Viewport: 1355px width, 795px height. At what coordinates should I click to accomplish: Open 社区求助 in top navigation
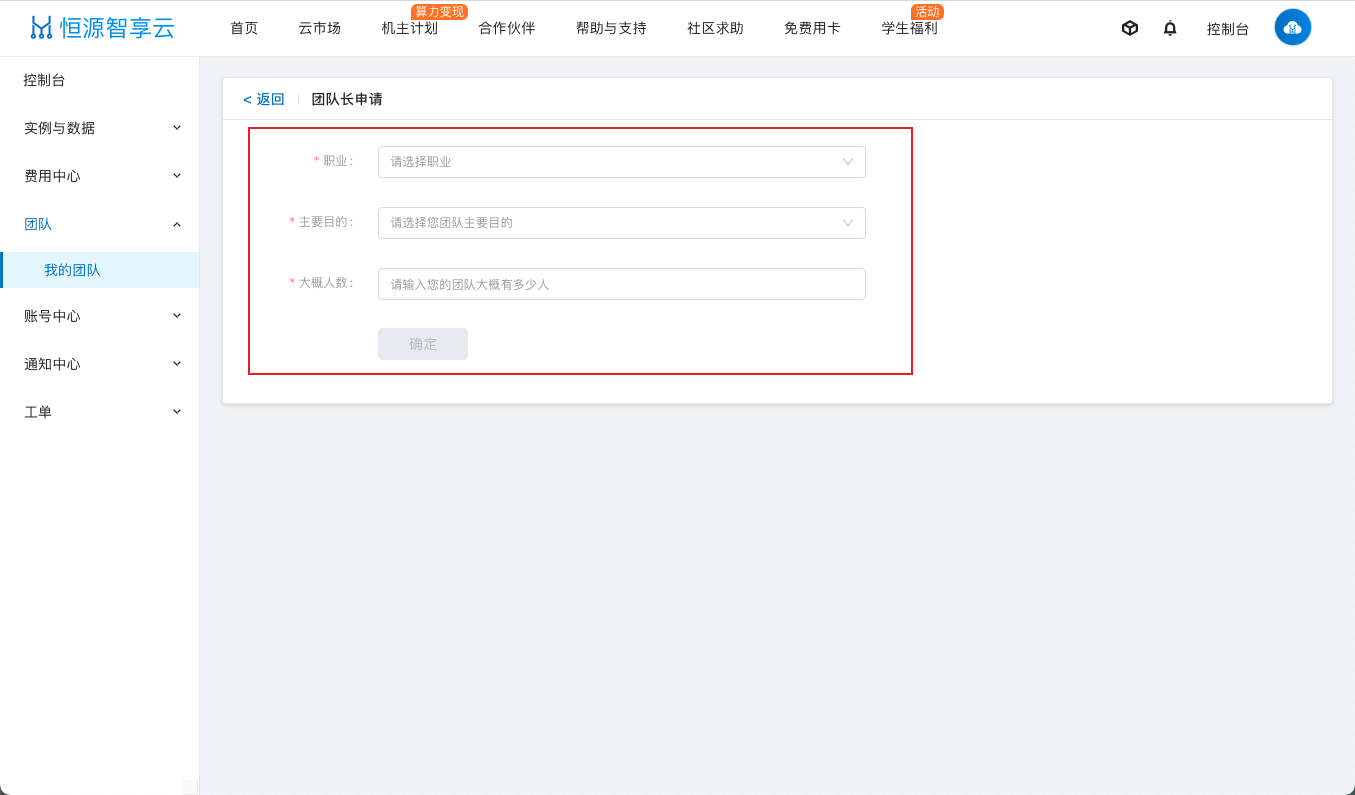(715, 28)
